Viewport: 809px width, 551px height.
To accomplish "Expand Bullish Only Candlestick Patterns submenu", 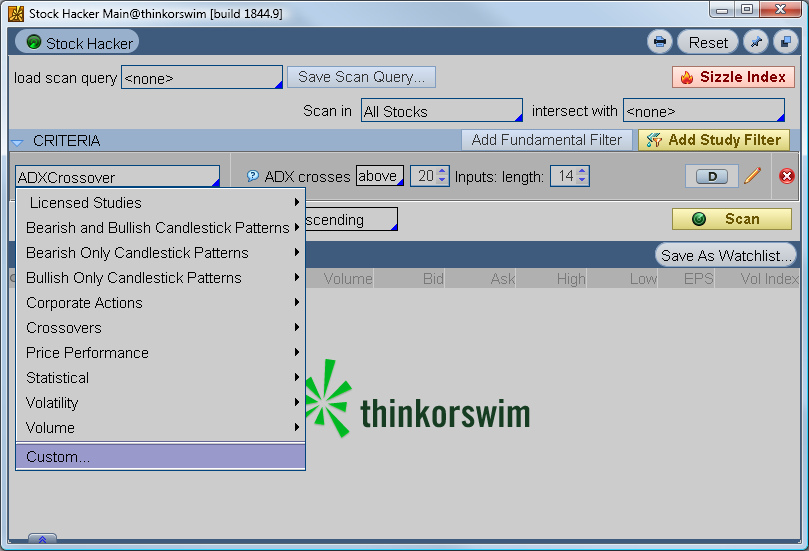I will click(x=160, y=278).
